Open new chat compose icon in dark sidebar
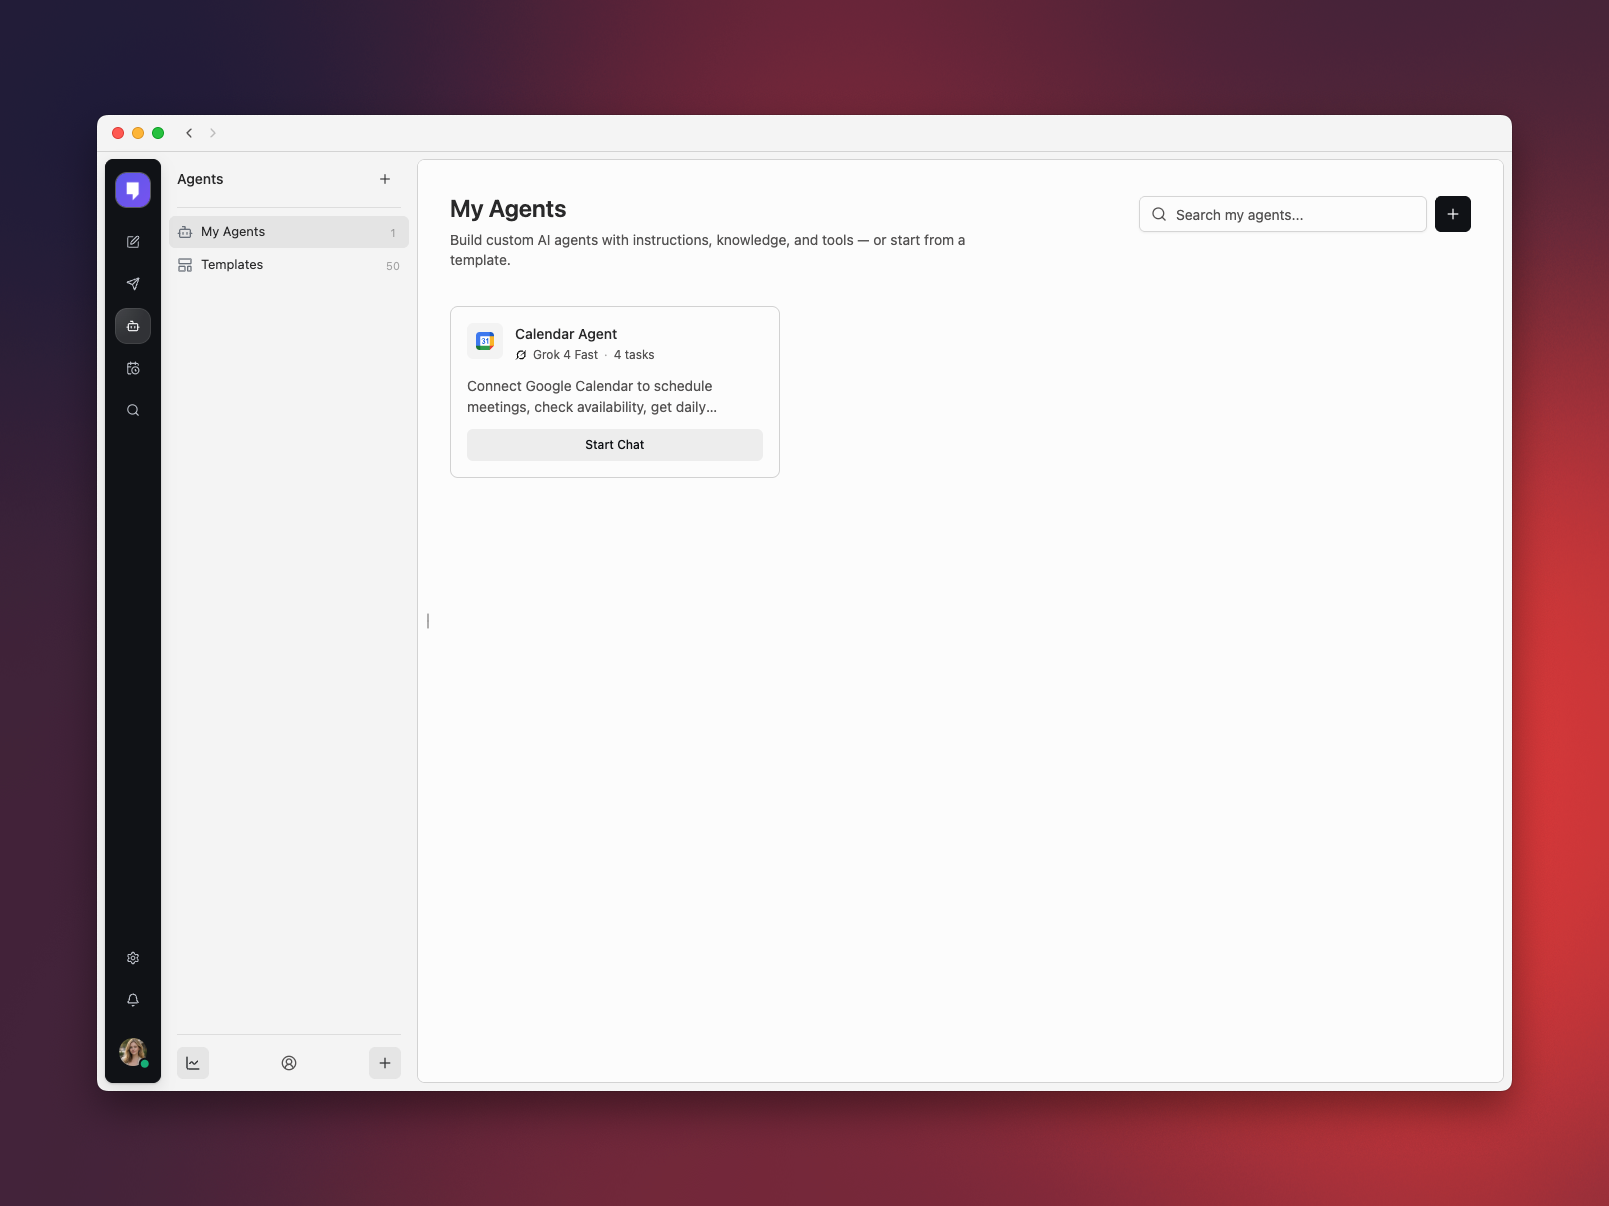The image size is (1609, 1206). click(133, 242)
